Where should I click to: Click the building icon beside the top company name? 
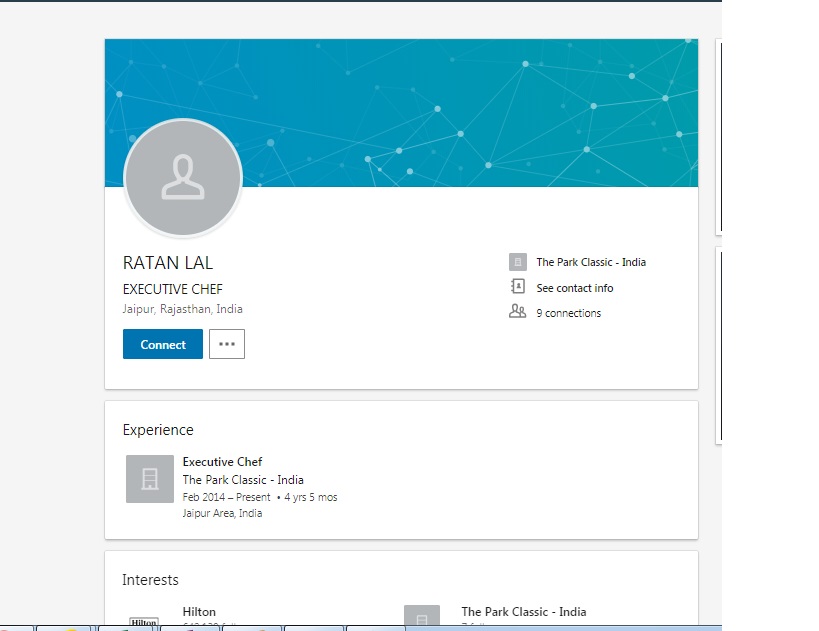click(x=517, y=262)
